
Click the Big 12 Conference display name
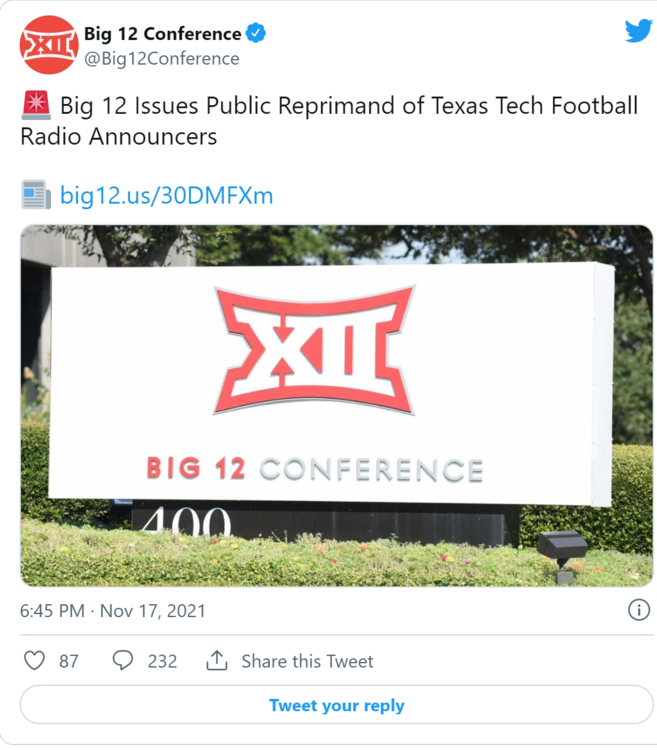(x=162, y=33)
